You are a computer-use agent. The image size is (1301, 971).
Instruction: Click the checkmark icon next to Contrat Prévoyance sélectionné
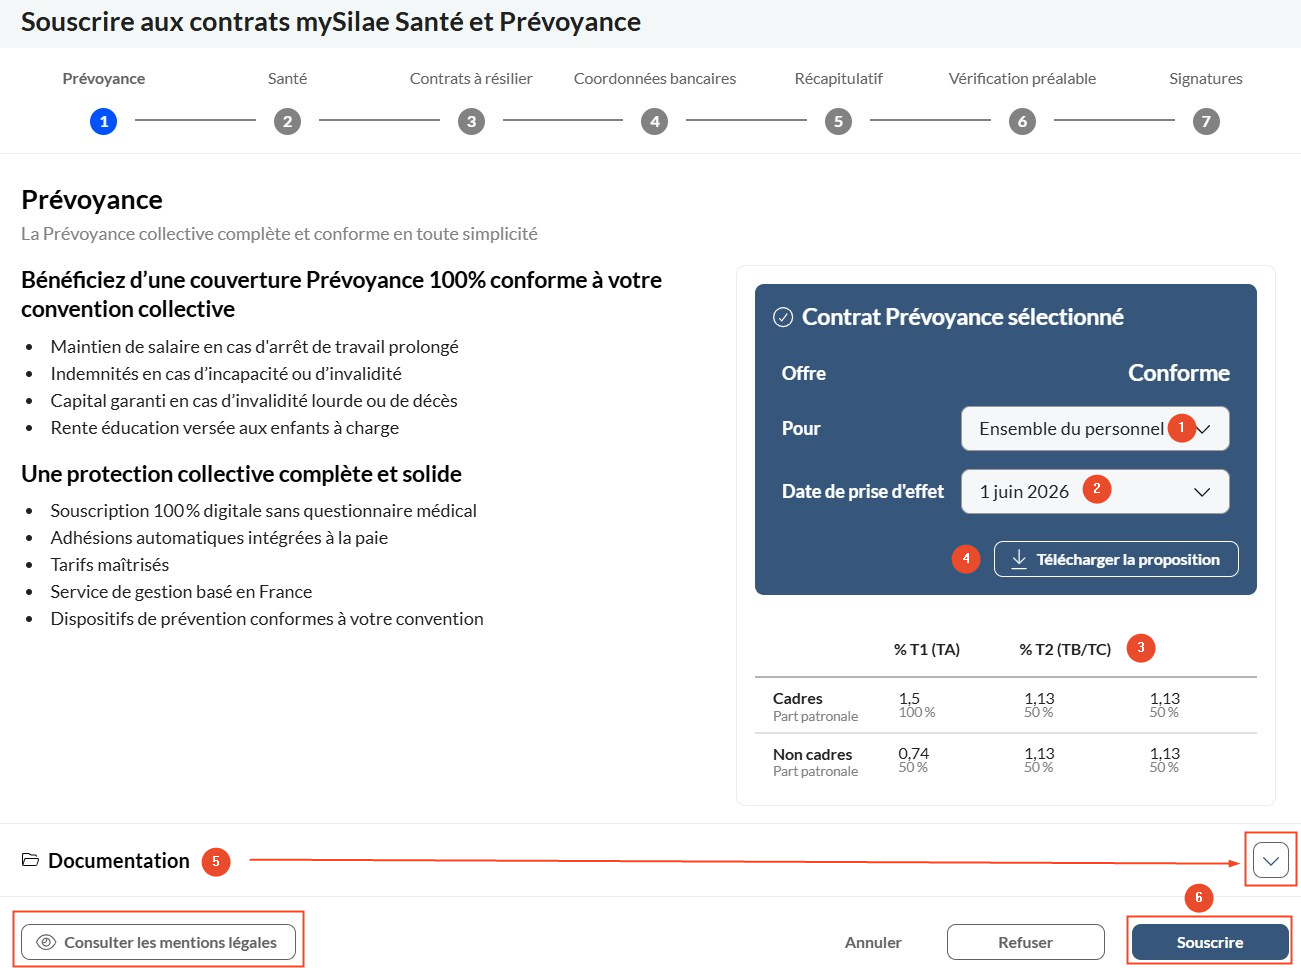coord(783,317)
